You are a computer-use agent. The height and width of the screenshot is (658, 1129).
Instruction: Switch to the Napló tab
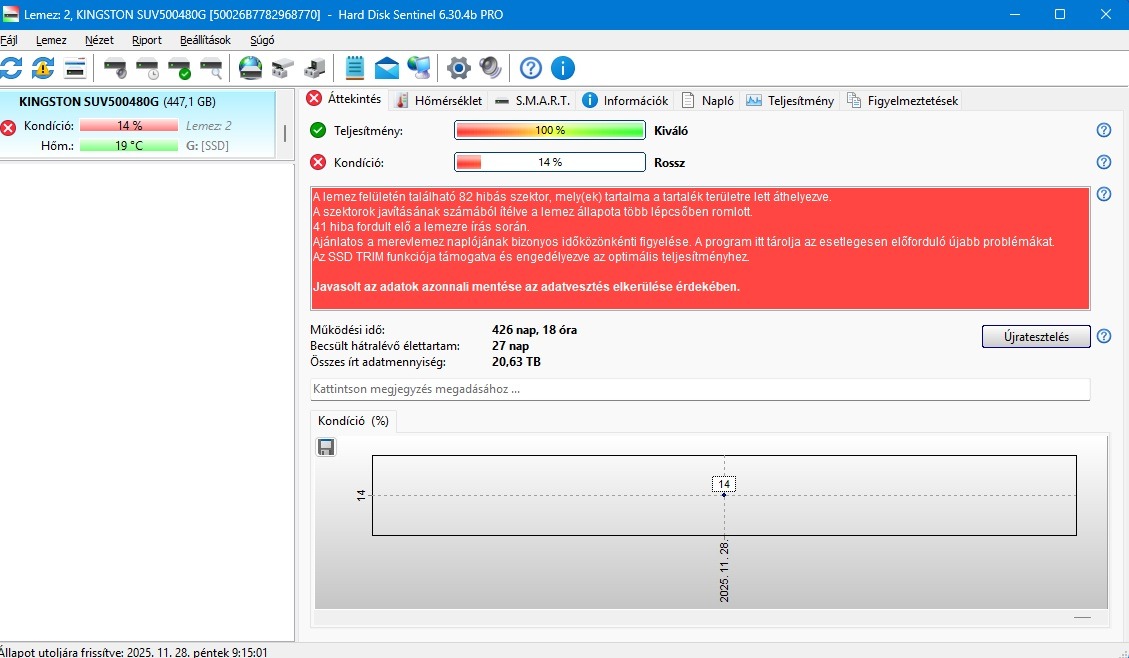pos(709,101)
